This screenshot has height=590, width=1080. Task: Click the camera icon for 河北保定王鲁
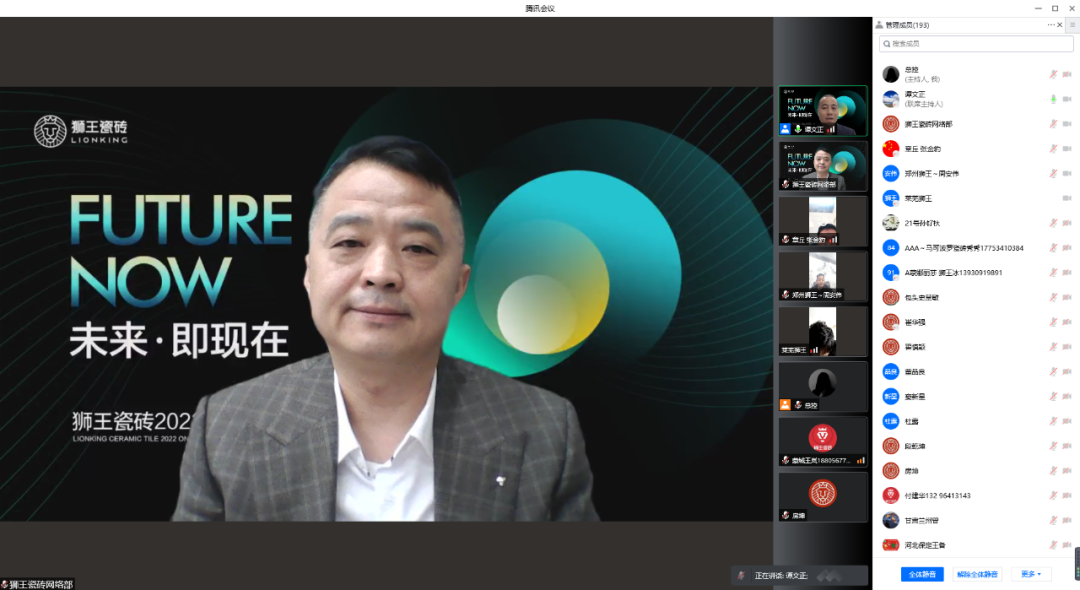(x=1066, y=545)
